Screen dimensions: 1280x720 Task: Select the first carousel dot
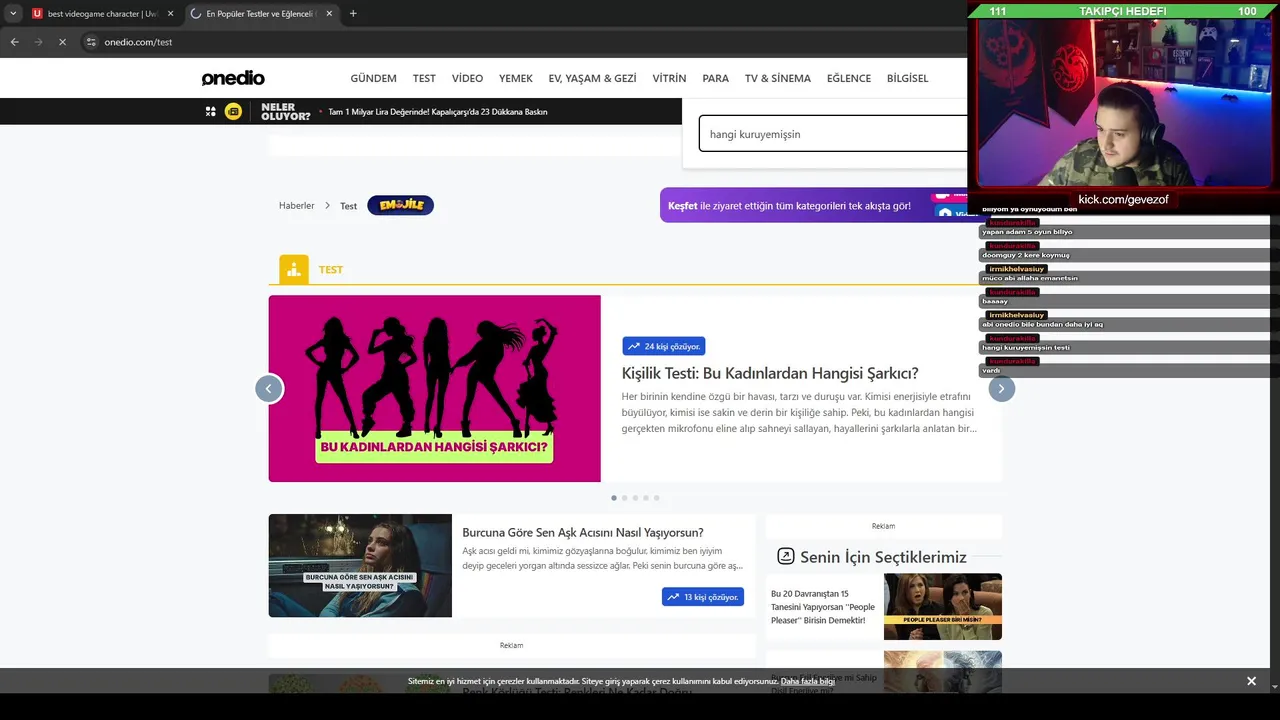coord(614,497)
